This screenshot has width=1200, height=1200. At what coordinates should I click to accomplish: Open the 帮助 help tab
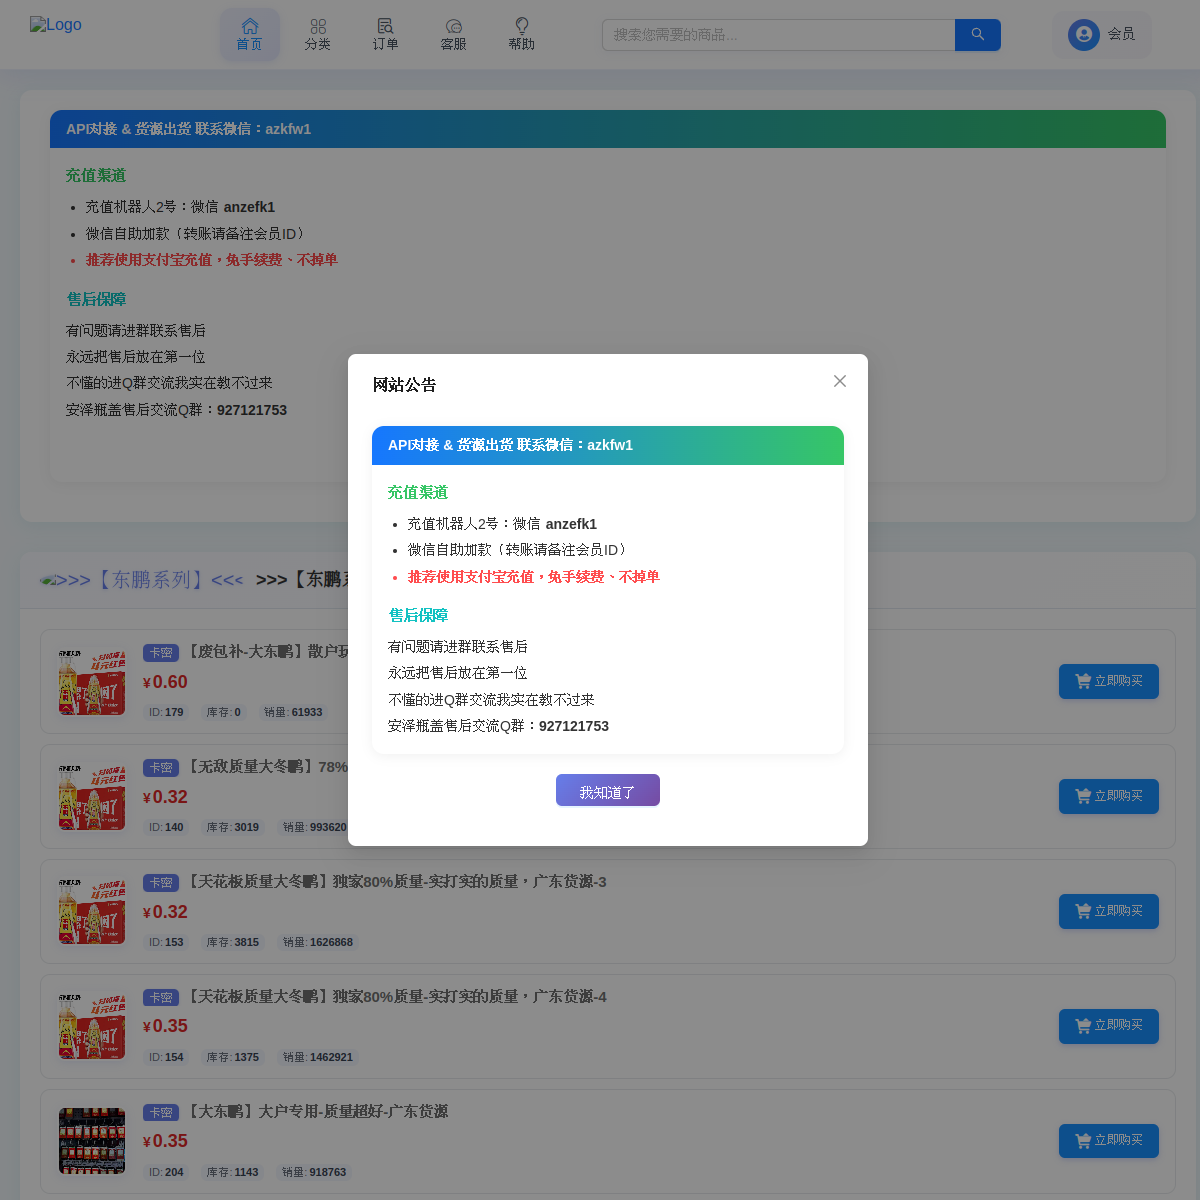522,35
